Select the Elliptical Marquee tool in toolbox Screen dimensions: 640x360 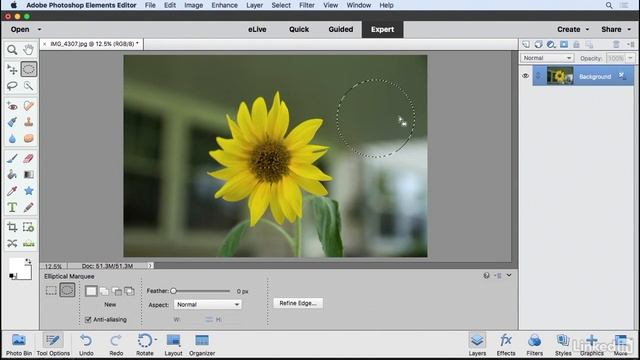tap(29, 69)
